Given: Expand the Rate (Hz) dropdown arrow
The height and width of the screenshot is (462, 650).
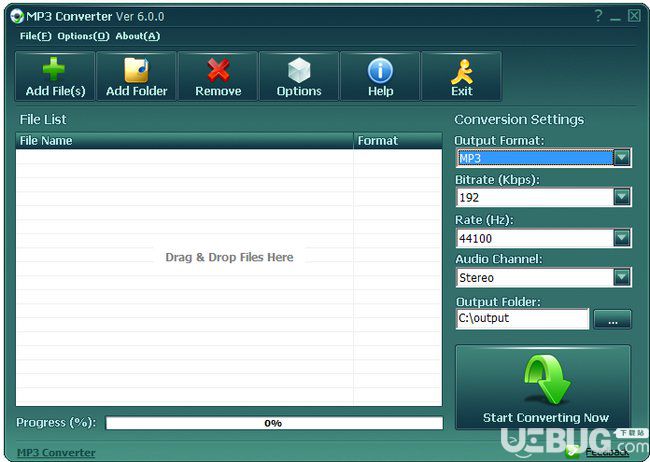Looking at the screenshot, I should coord(622,238).
